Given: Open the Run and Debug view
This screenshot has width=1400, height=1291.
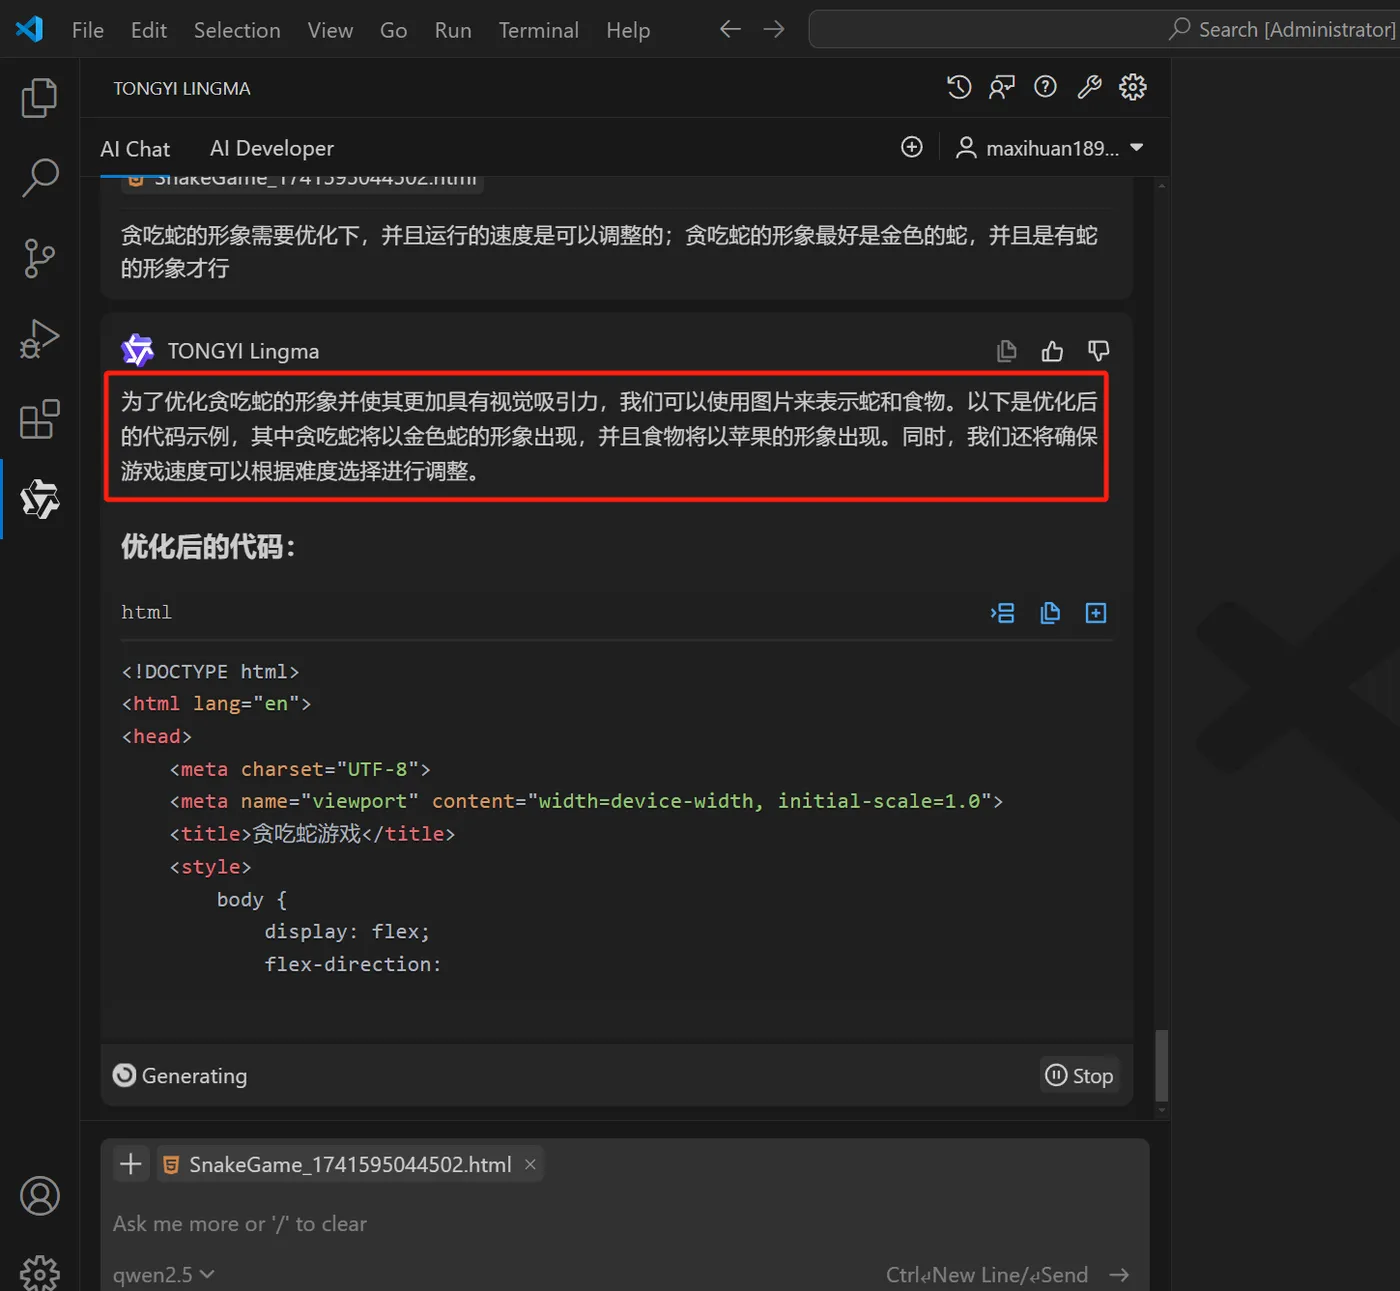Looking at the screenshot, I should click(40, 339).
